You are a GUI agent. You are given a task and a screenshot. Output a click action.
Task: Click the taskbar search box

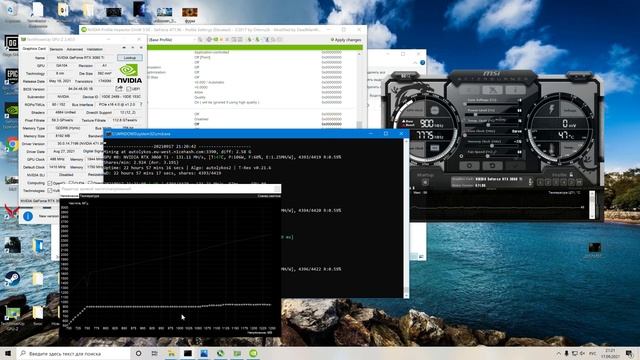pos(73,353)
